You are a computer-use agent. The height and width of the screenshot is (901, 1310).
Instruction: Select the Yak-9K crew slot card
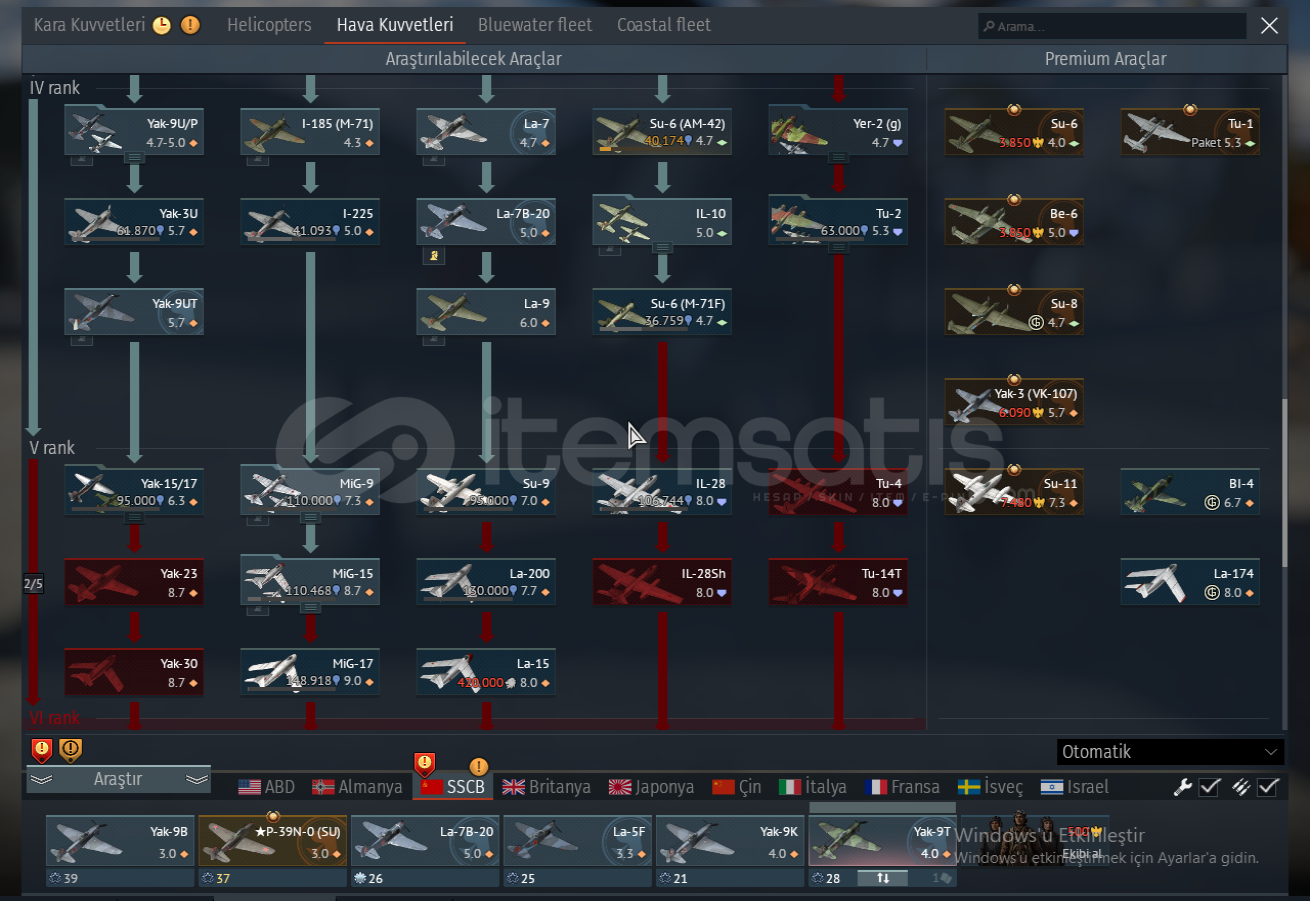(731, 841)
